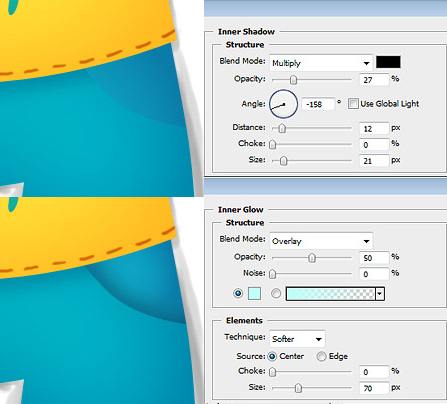Click the Noise slider handle
Viewport: 447px width, 404px height.
click(273, 274)
